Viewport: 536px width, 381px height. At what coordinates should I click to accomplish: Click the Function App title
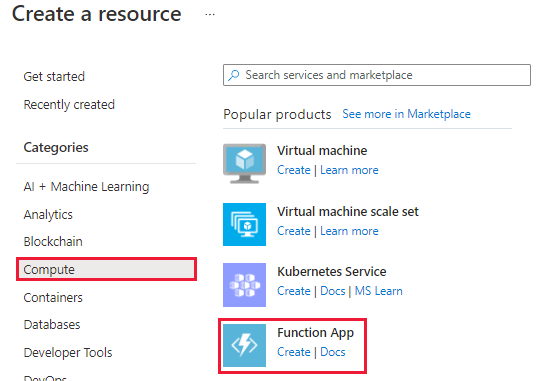pyautogui.click(x=316, y=333)
